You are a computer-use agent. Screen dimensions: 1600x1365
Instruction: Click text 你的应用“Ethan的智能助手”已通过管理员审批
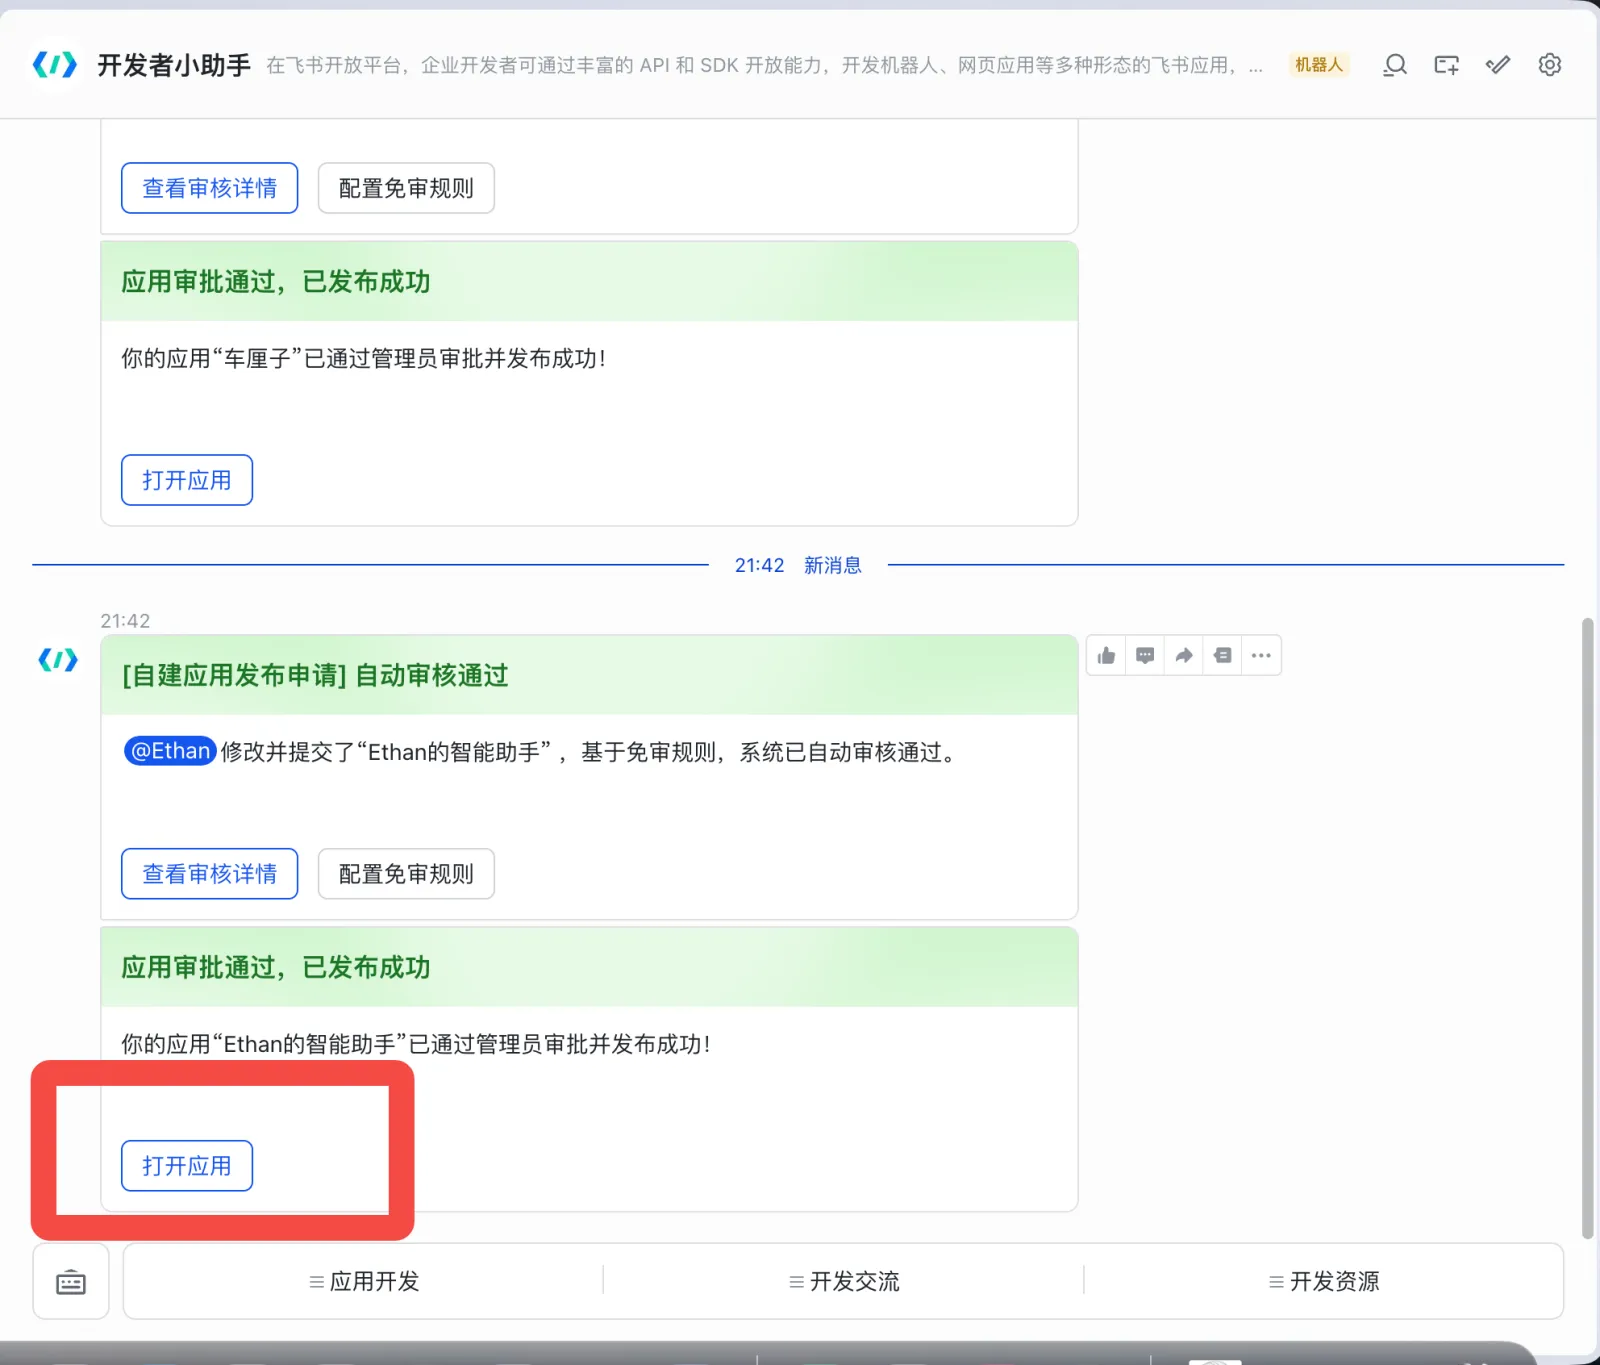(x=416, y=1045)
